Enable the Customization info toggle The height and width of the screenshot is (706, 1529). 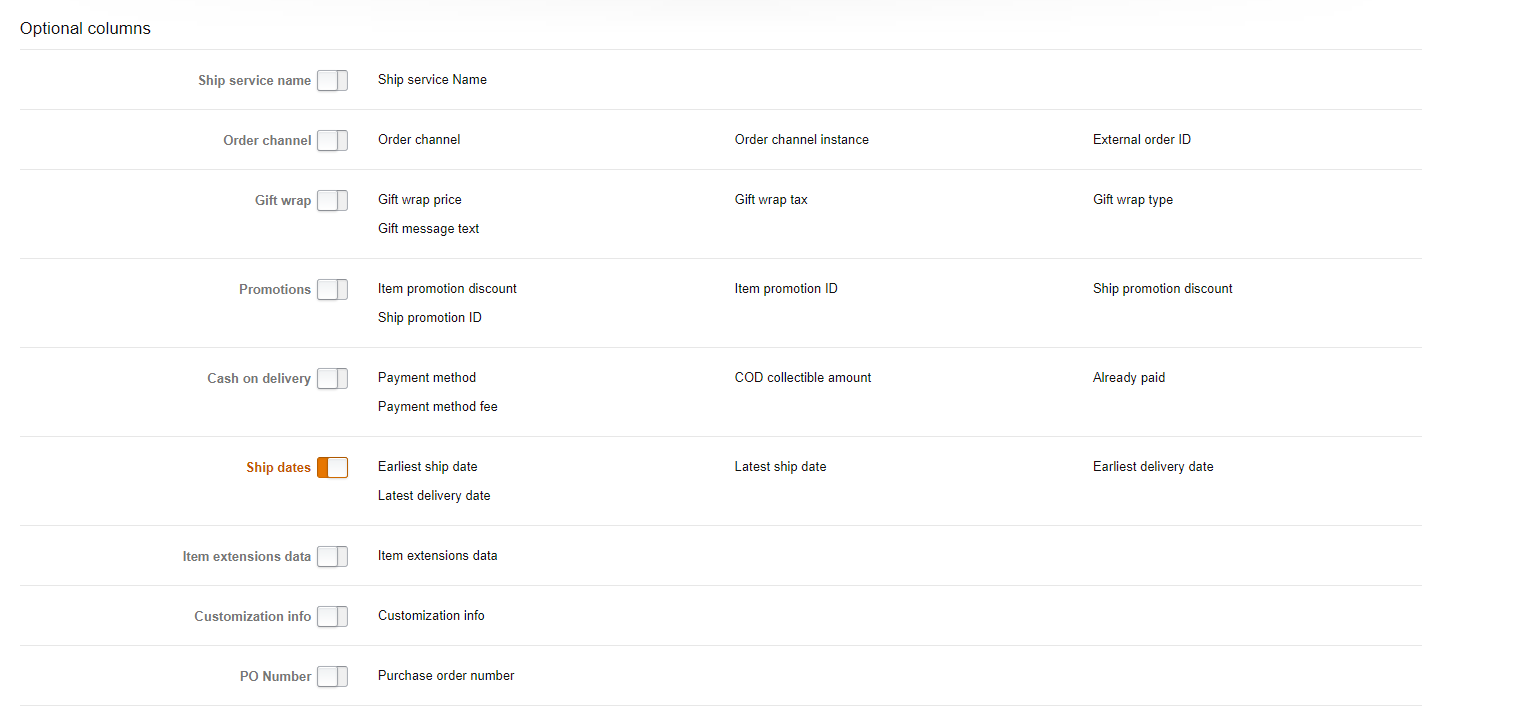332,616
